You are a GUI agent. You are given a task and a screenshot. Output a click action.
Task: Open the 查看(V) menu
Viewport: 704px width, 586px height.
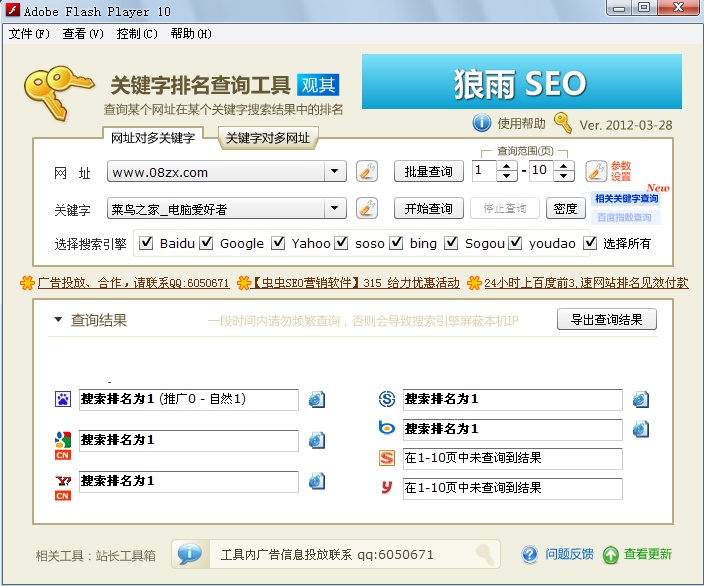click(x=83, y=34)
